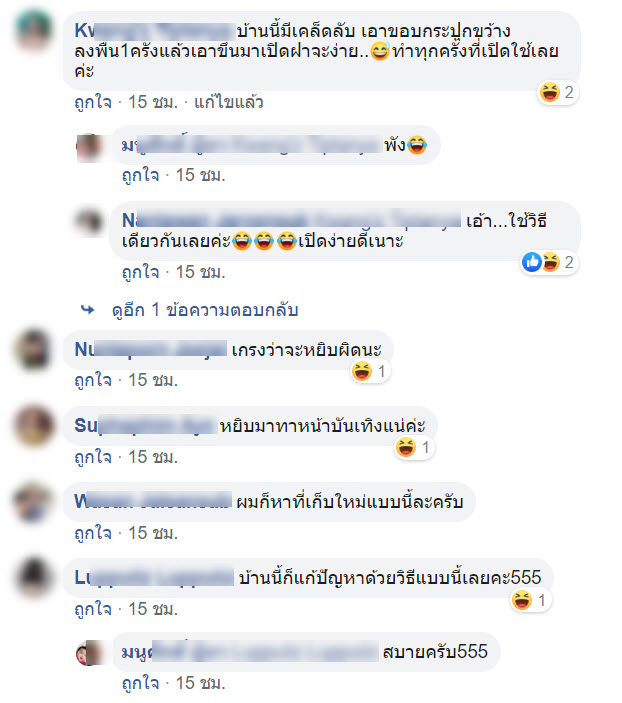
Task: Click the reply arrow icon beside ดูอีก 1
Action: [x=87, y=309]
